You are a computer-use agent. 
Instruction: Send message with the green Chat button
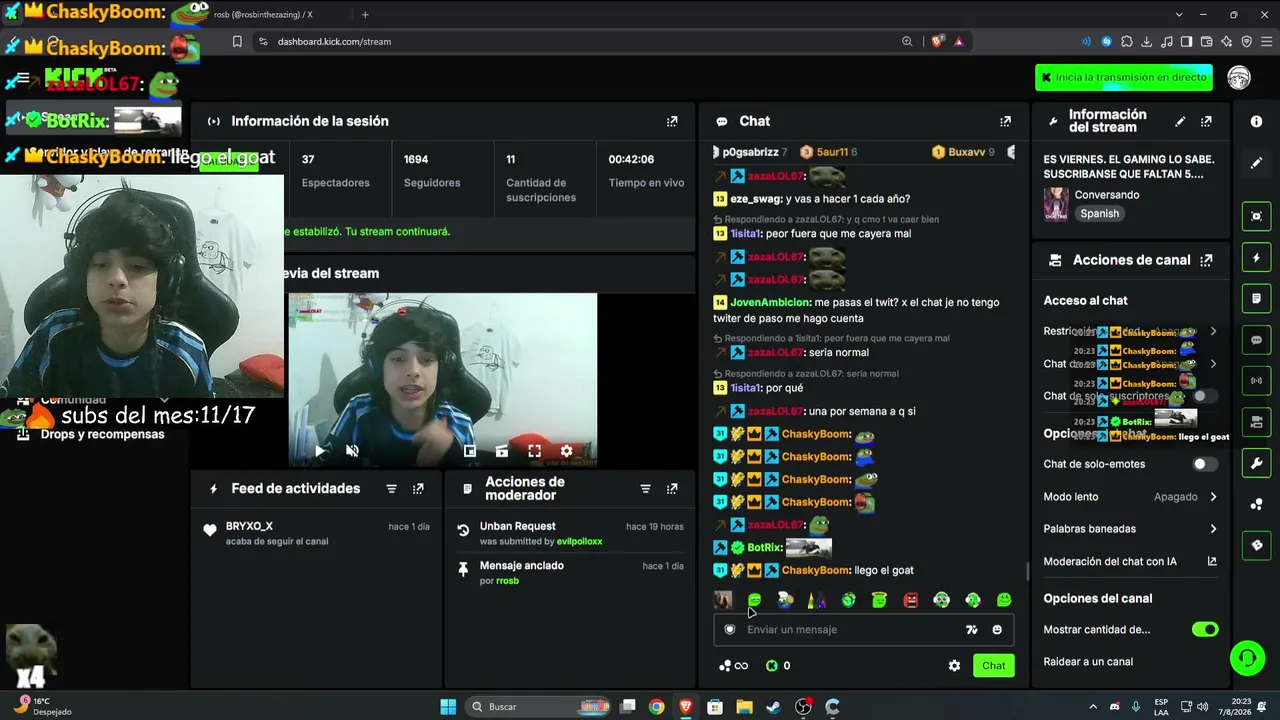click(994, 666)
